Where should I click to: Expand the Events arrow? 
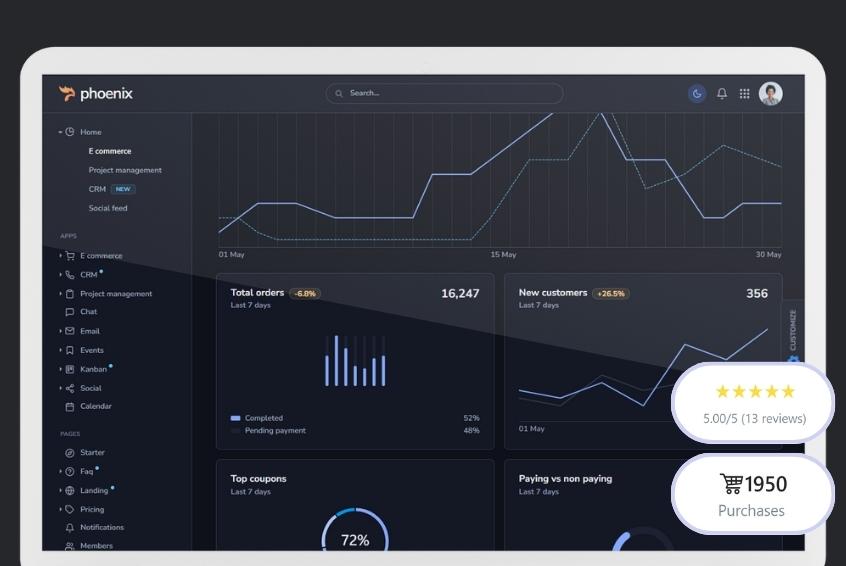pos(60,350)
